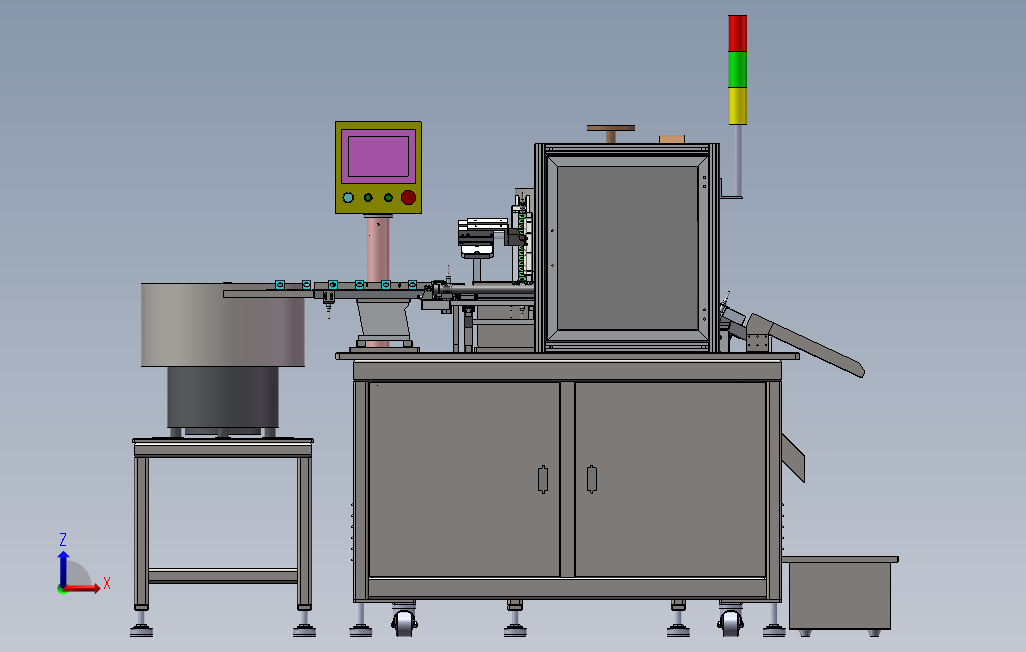Click the left cabinet door handle
The height and width of the screenshot is (652, 1026).
pyautogui.click(x=542, y=479)
